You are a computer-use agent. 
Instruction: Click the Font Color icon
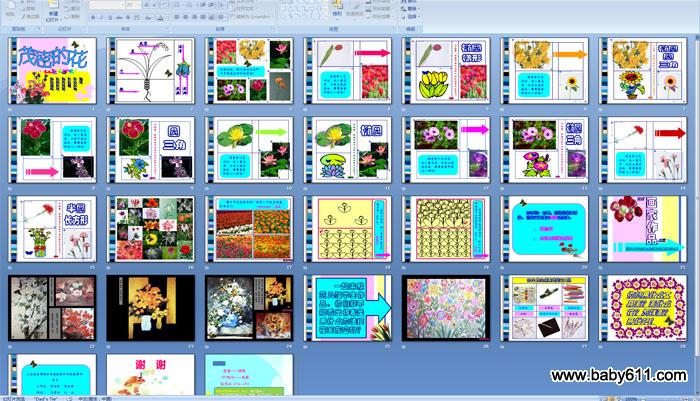(x=161, y=17)
